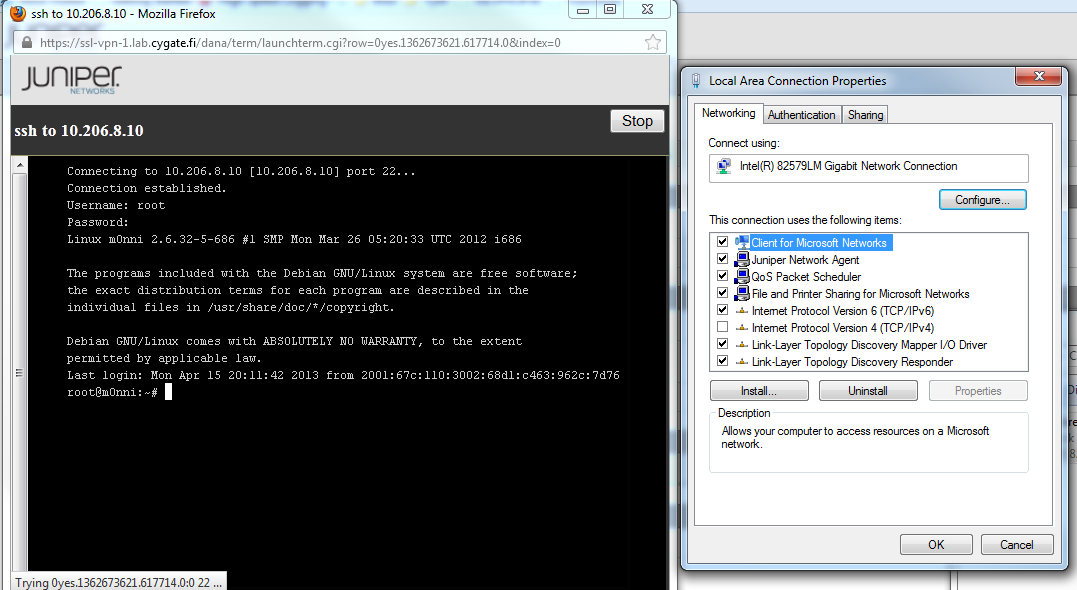1077x590 pixels.
Task: Select the File and Printer Sharing icon
Action: coord(742,294)
